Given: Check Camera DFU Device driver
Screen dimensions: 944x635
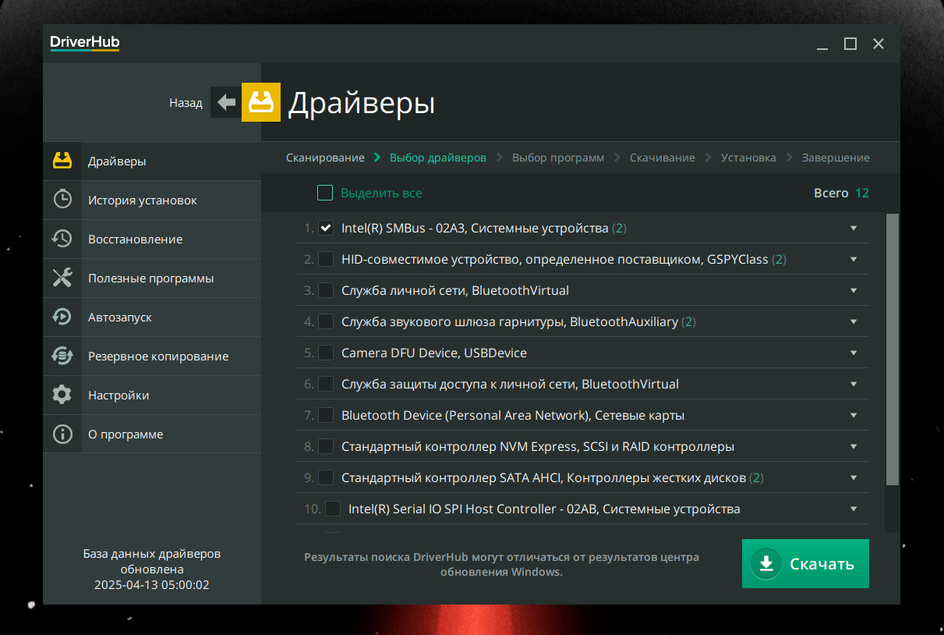Looking at the screenshot, I should pyautogui.click(x=326, y=353).
